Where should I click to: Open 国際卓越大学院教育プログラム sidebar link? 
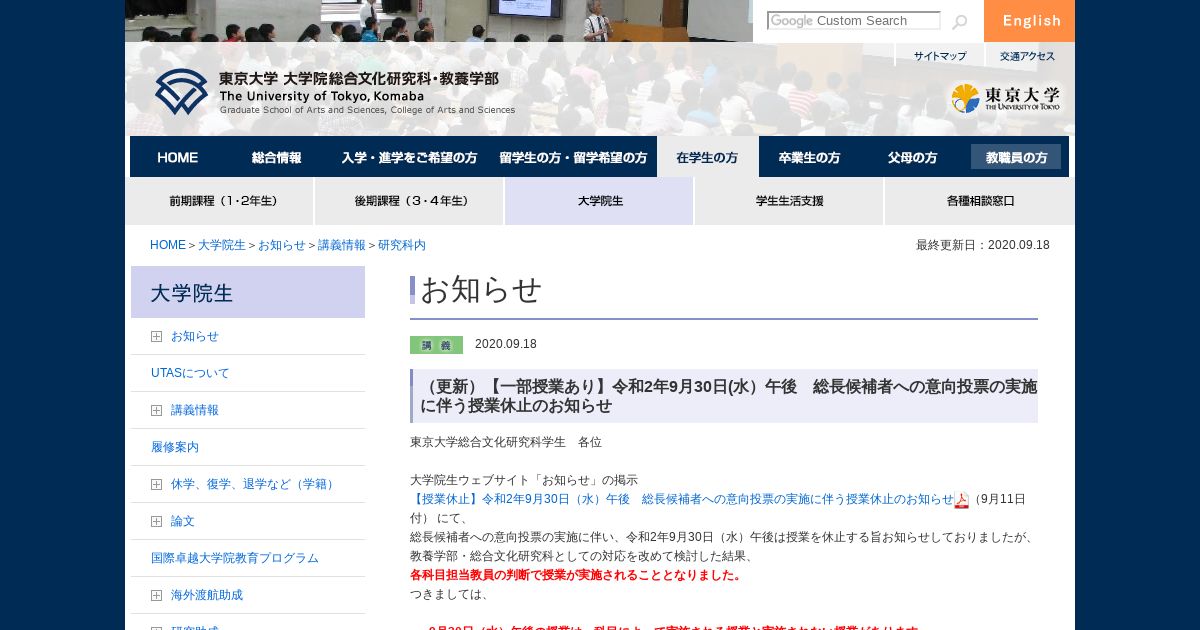235,559
